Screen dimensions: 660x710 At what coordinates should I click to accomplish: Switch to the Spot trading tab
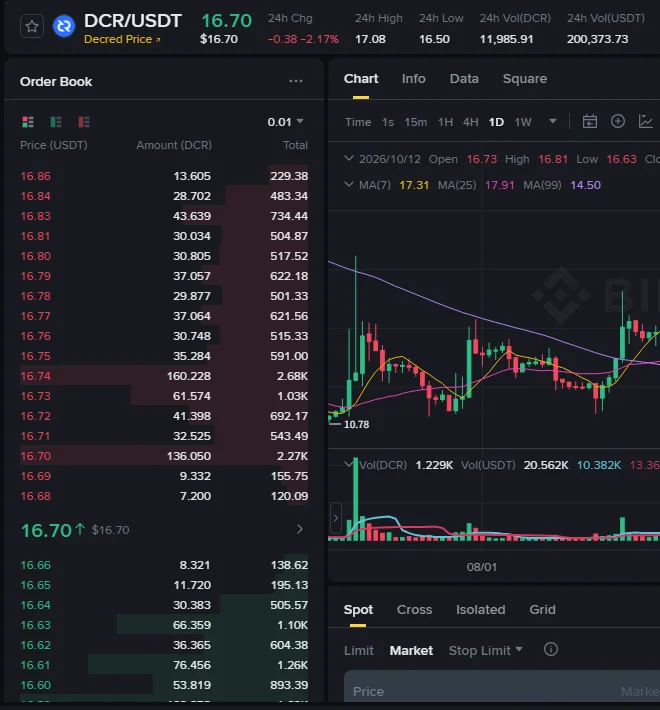click(x=358, y=609)
